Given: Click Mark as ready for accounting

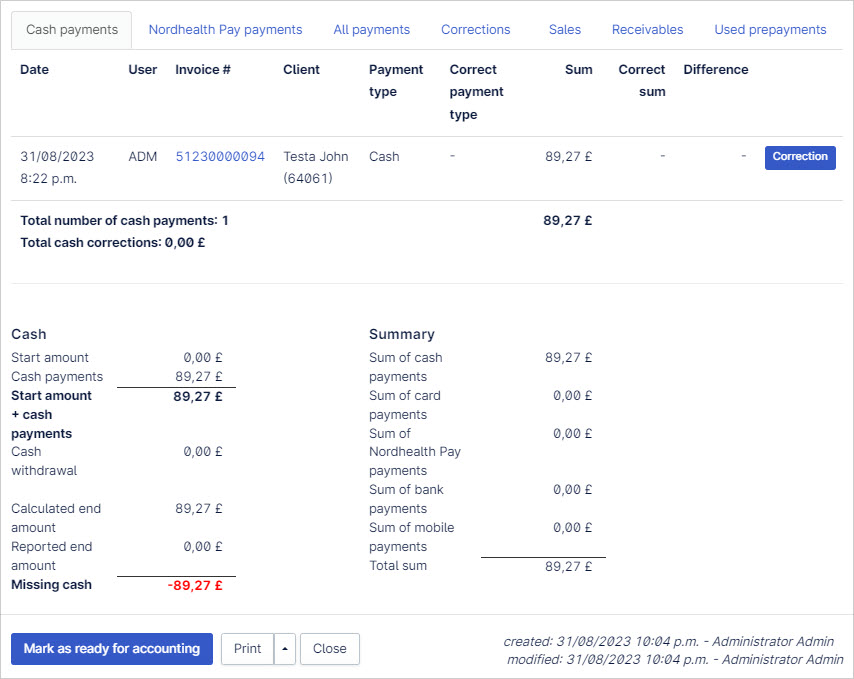Looking at the screenshot, I should point(112,649).
